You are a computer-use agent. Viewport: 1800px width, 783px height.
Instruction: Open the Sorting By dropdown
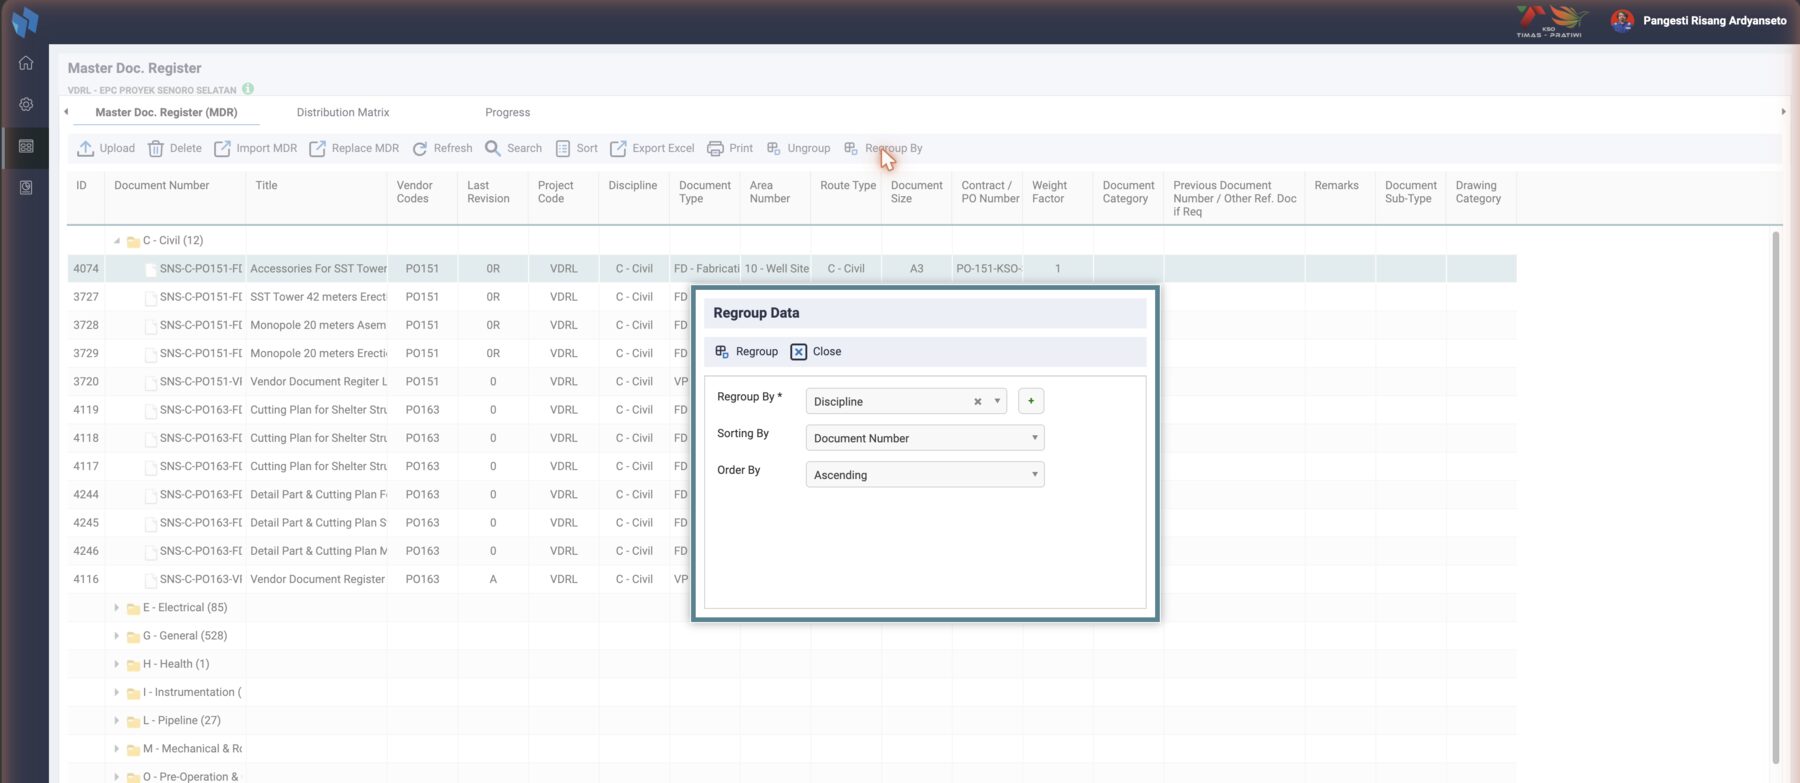tap(925, 438)
